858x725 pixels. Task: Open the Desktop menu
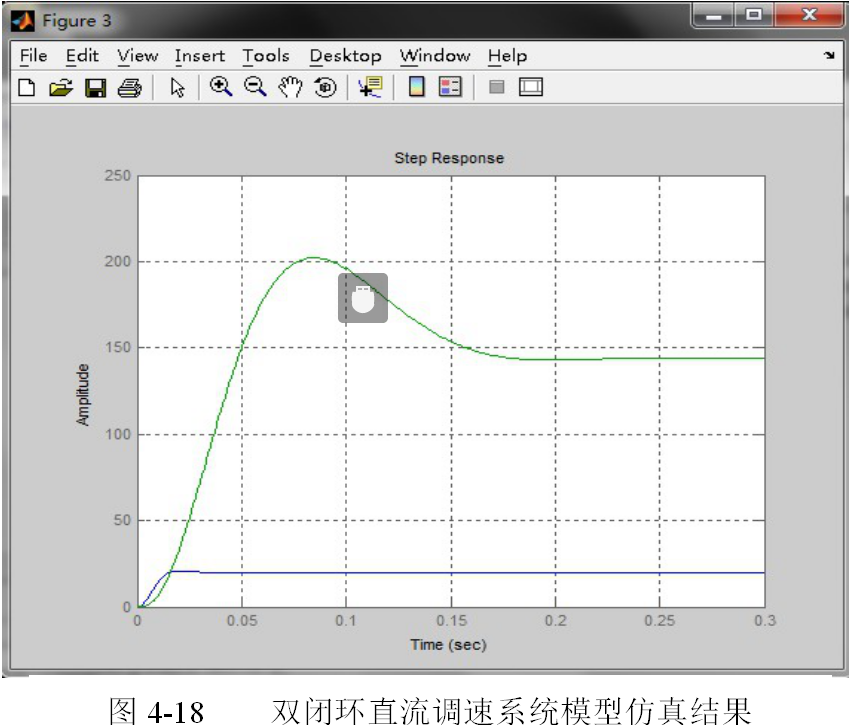(345, 56)
